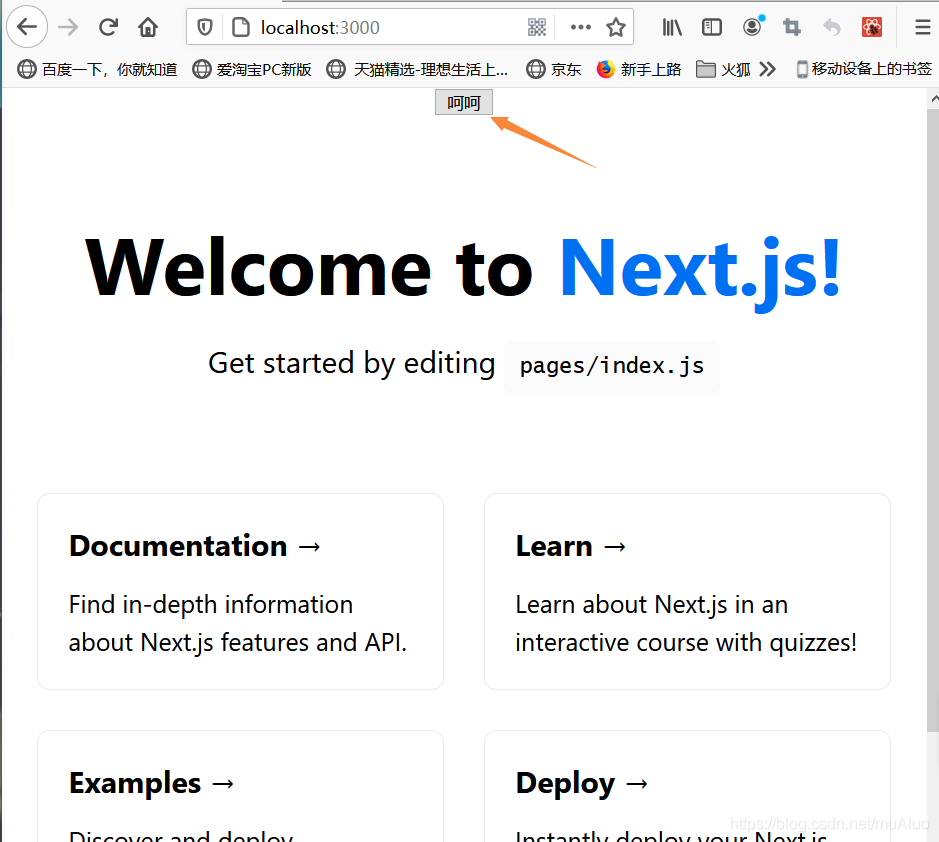Reload the page with refresh icon

pos(108,27)
